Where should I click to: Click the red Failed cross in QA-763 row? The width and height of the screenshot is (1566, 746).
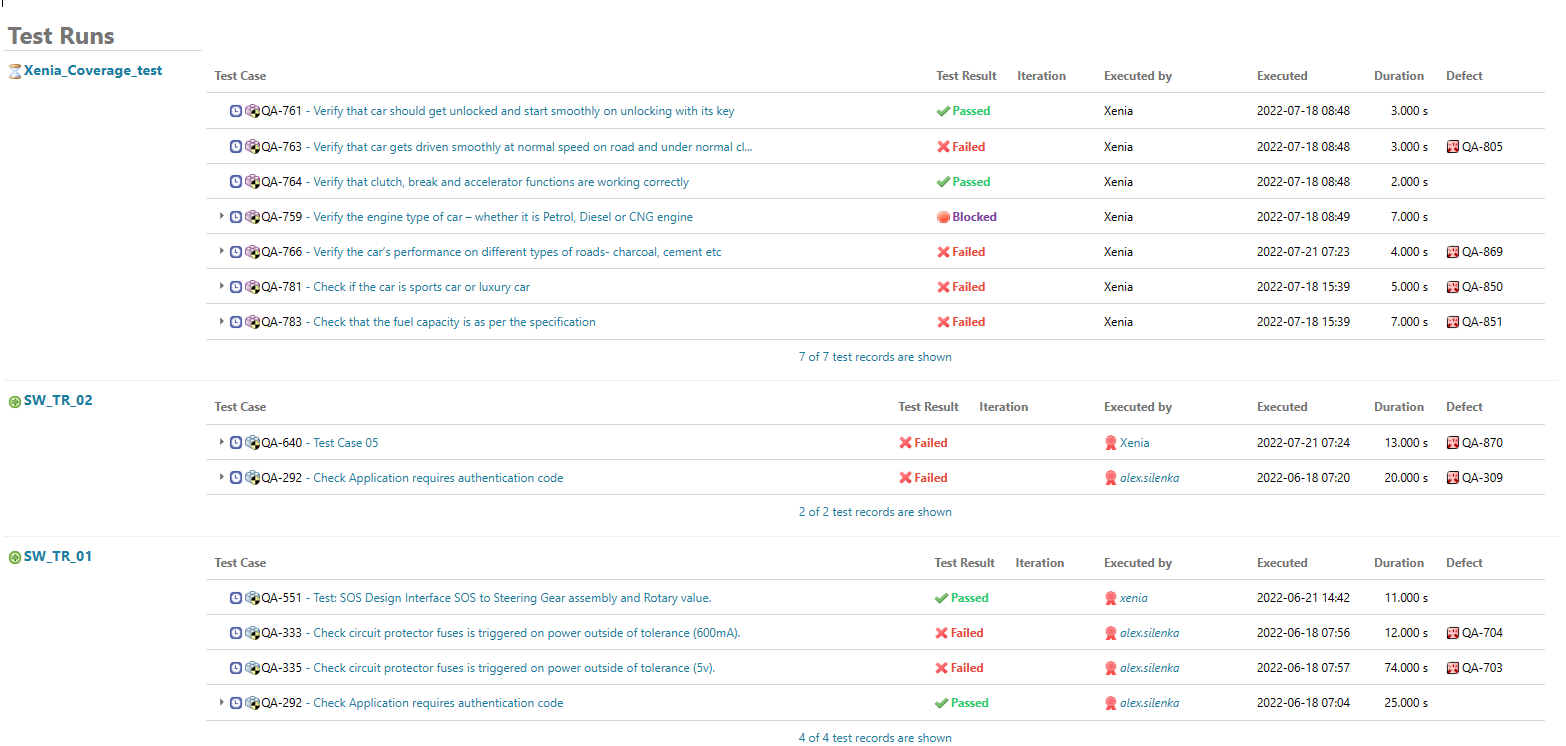[943, 147]
